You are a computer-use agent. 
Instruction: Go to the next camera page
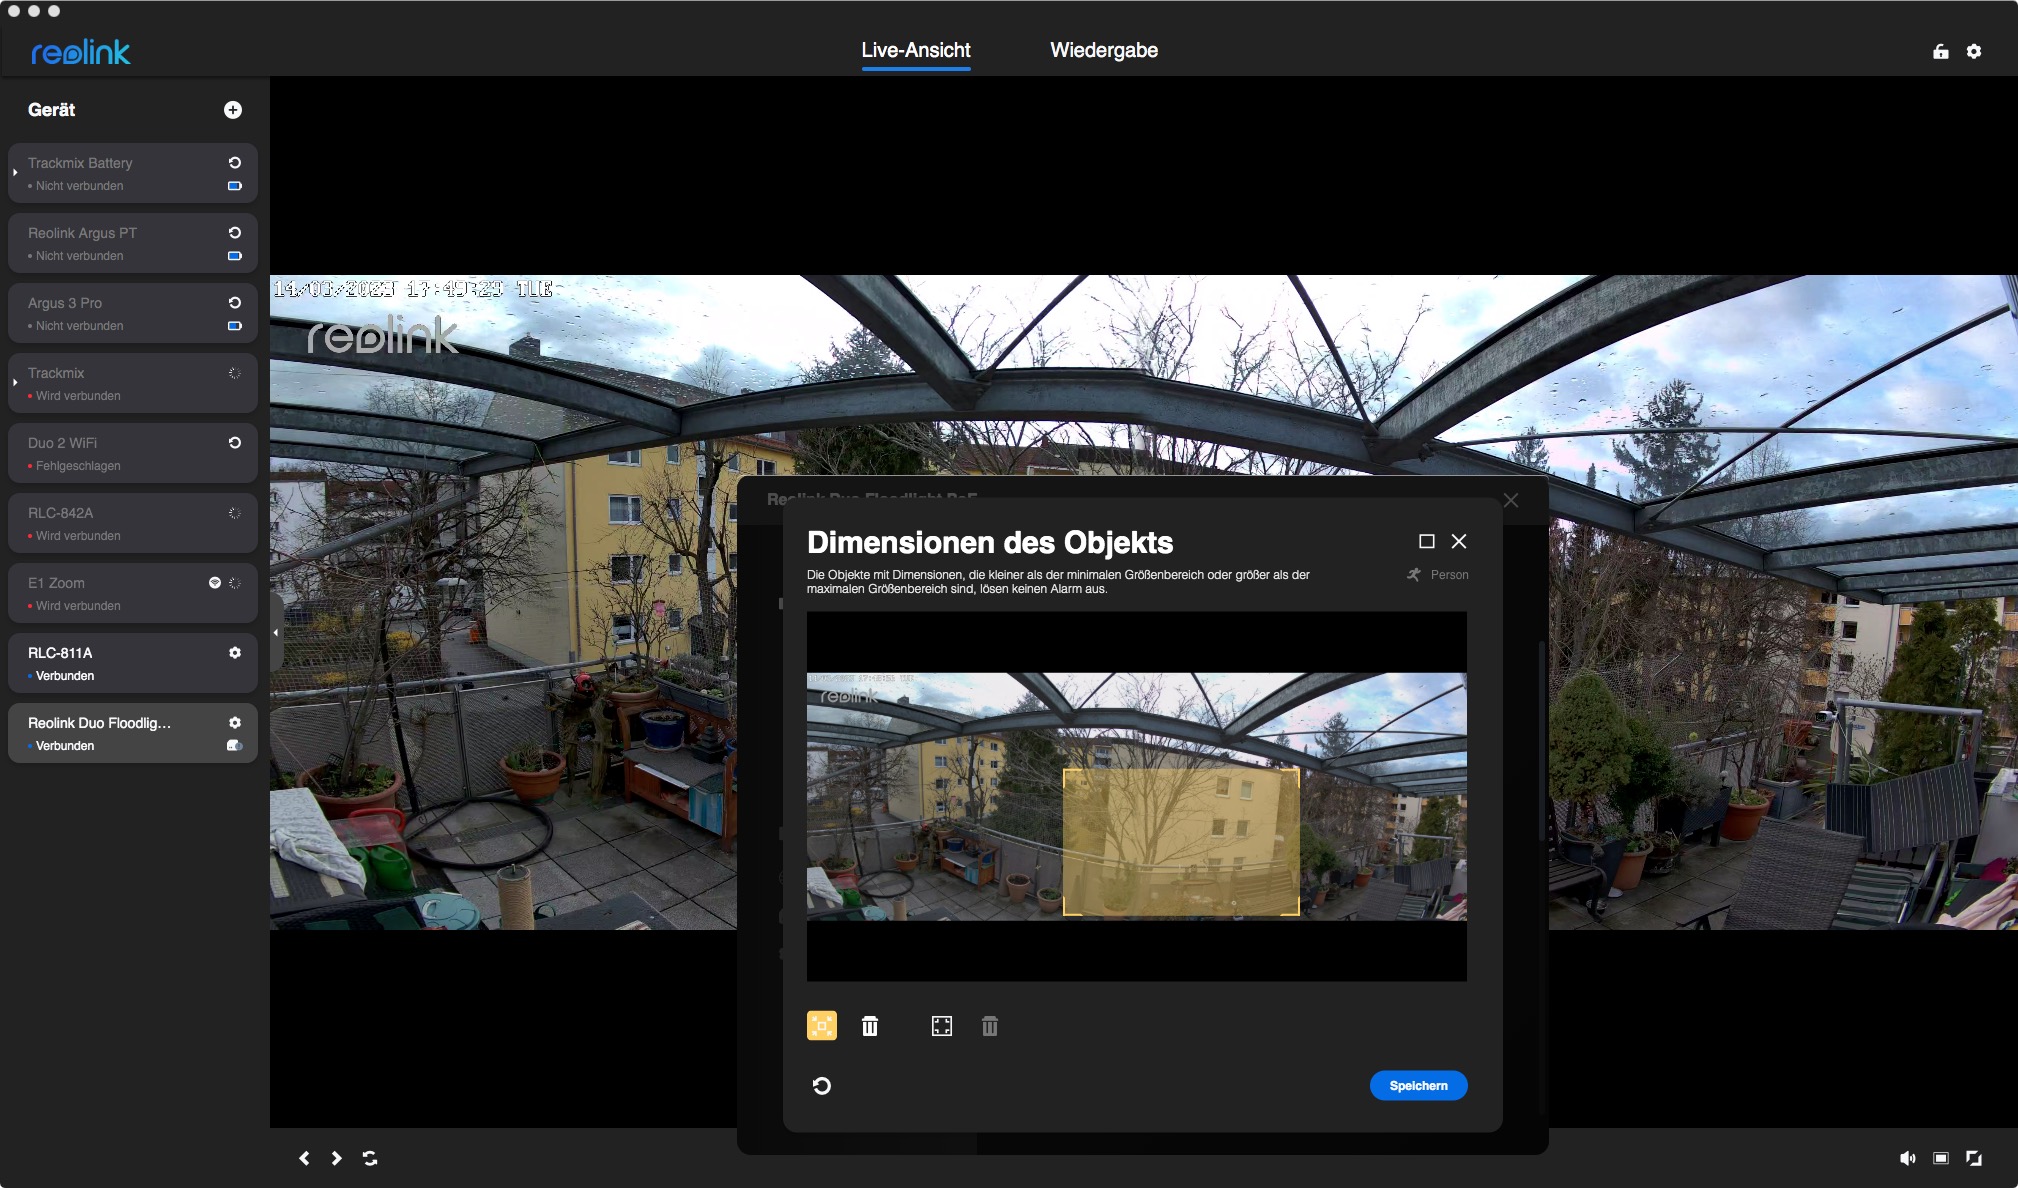coord(337,1158)
